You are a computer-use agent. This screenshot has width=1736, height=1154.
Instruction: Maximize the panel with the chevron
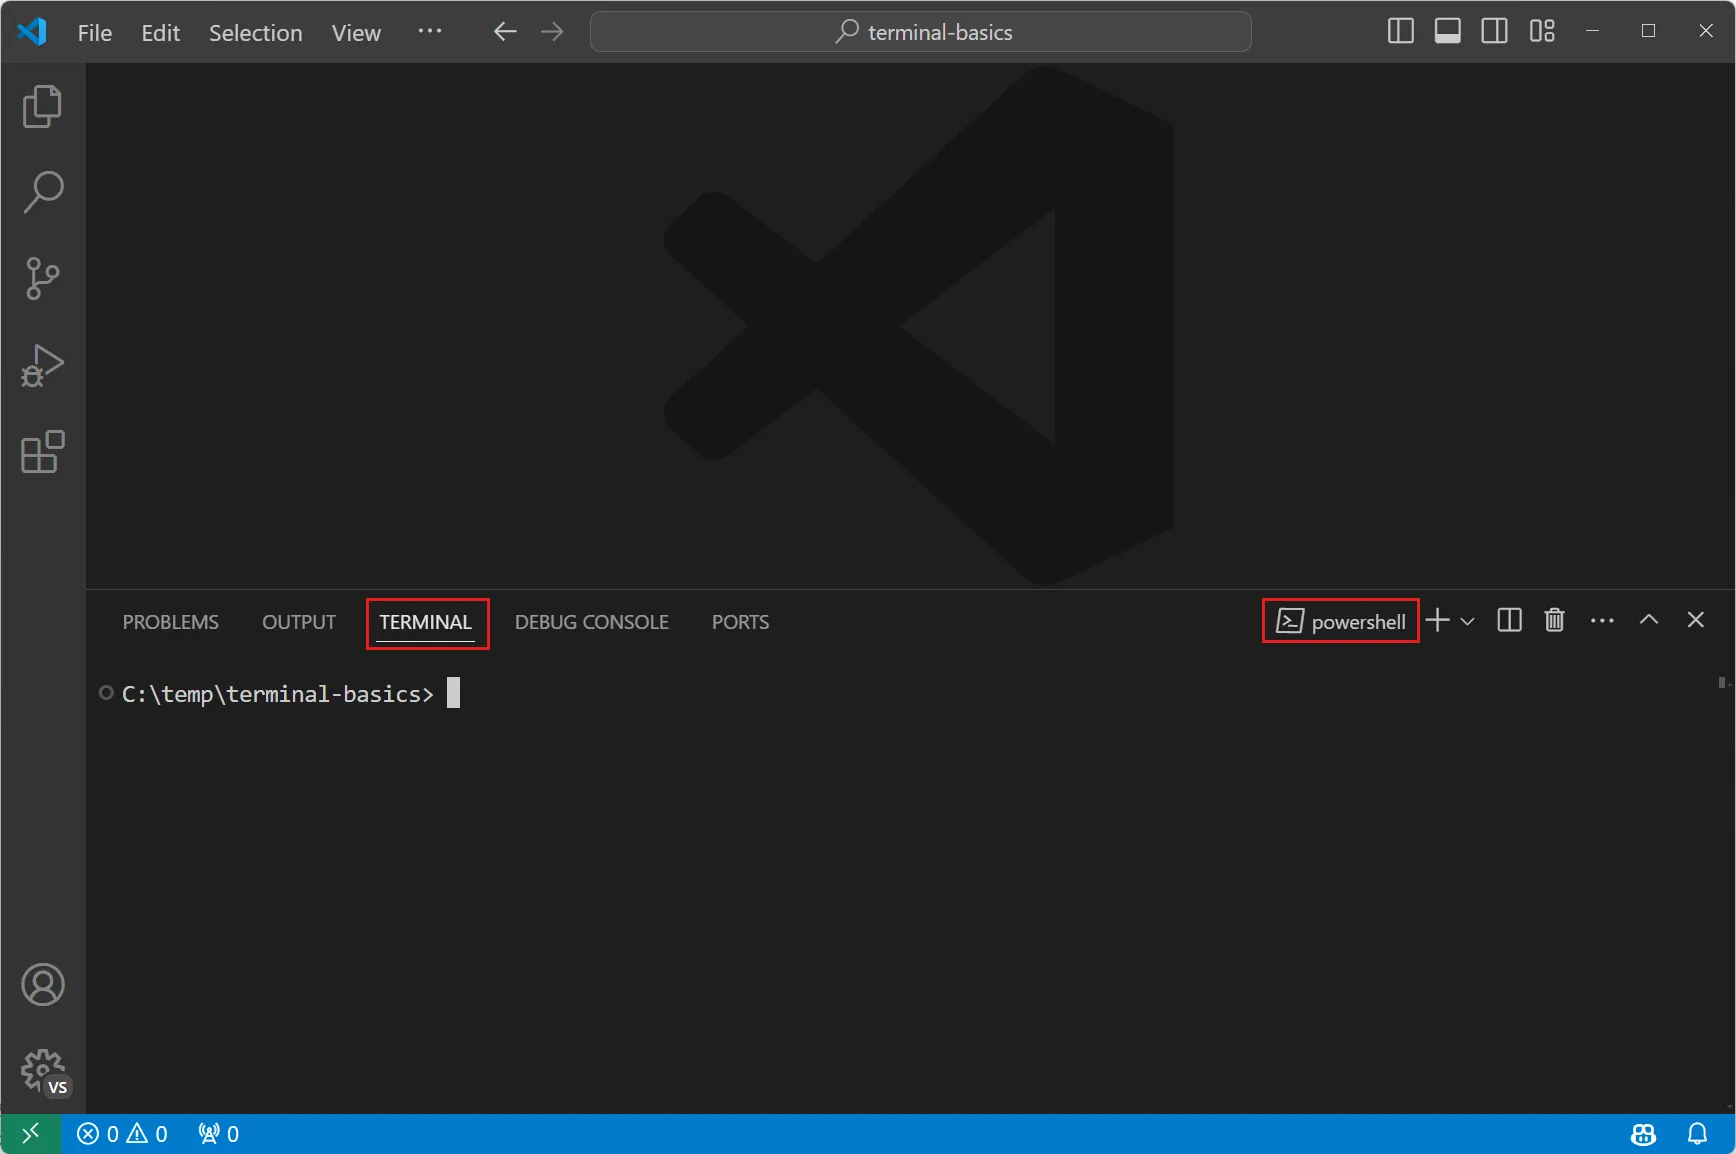pyautogui.click(x=1649, y=620)
